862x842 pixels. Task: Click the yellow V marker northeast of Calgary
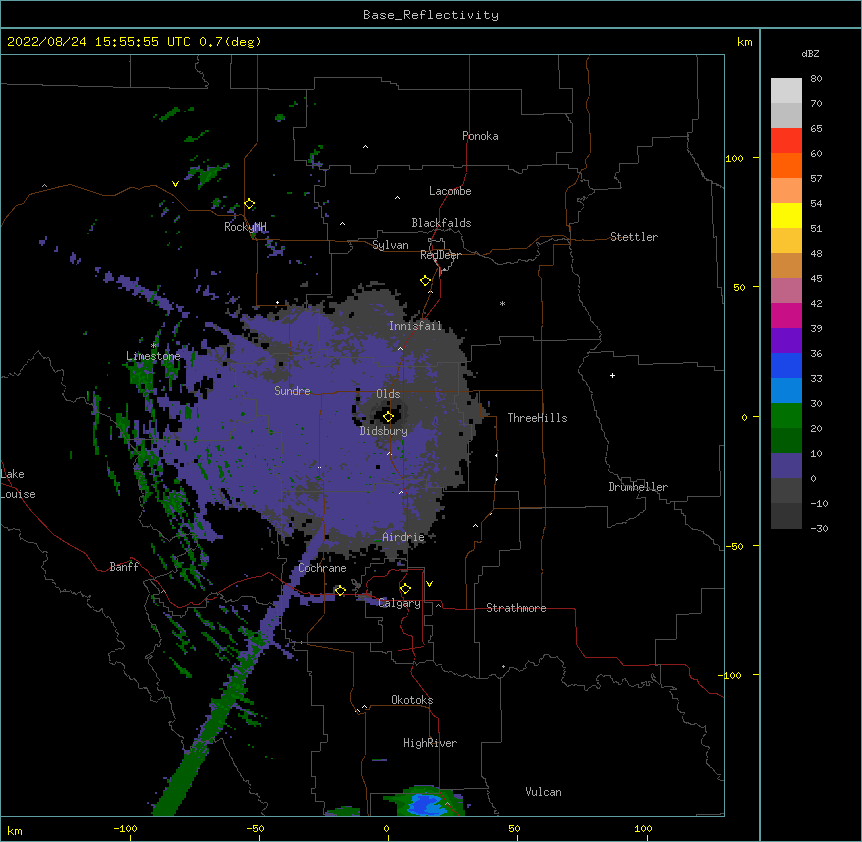[x=429, y=584]
